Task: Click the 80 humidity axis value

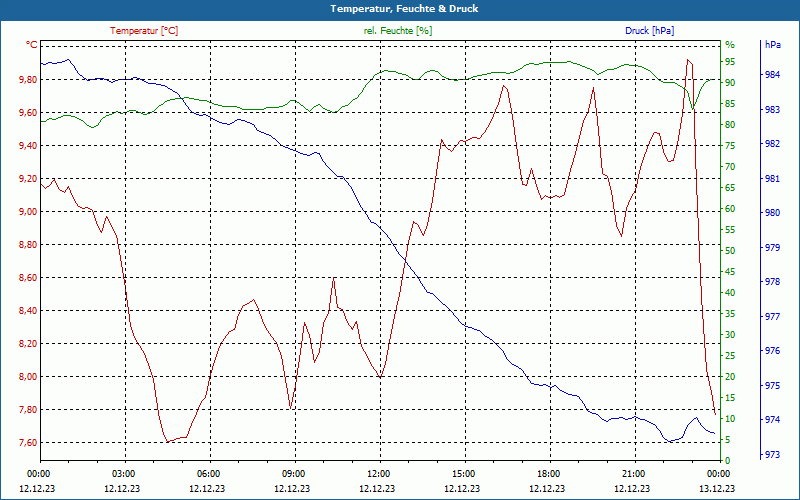Action: pyautogui.click(x=730, y=124)
